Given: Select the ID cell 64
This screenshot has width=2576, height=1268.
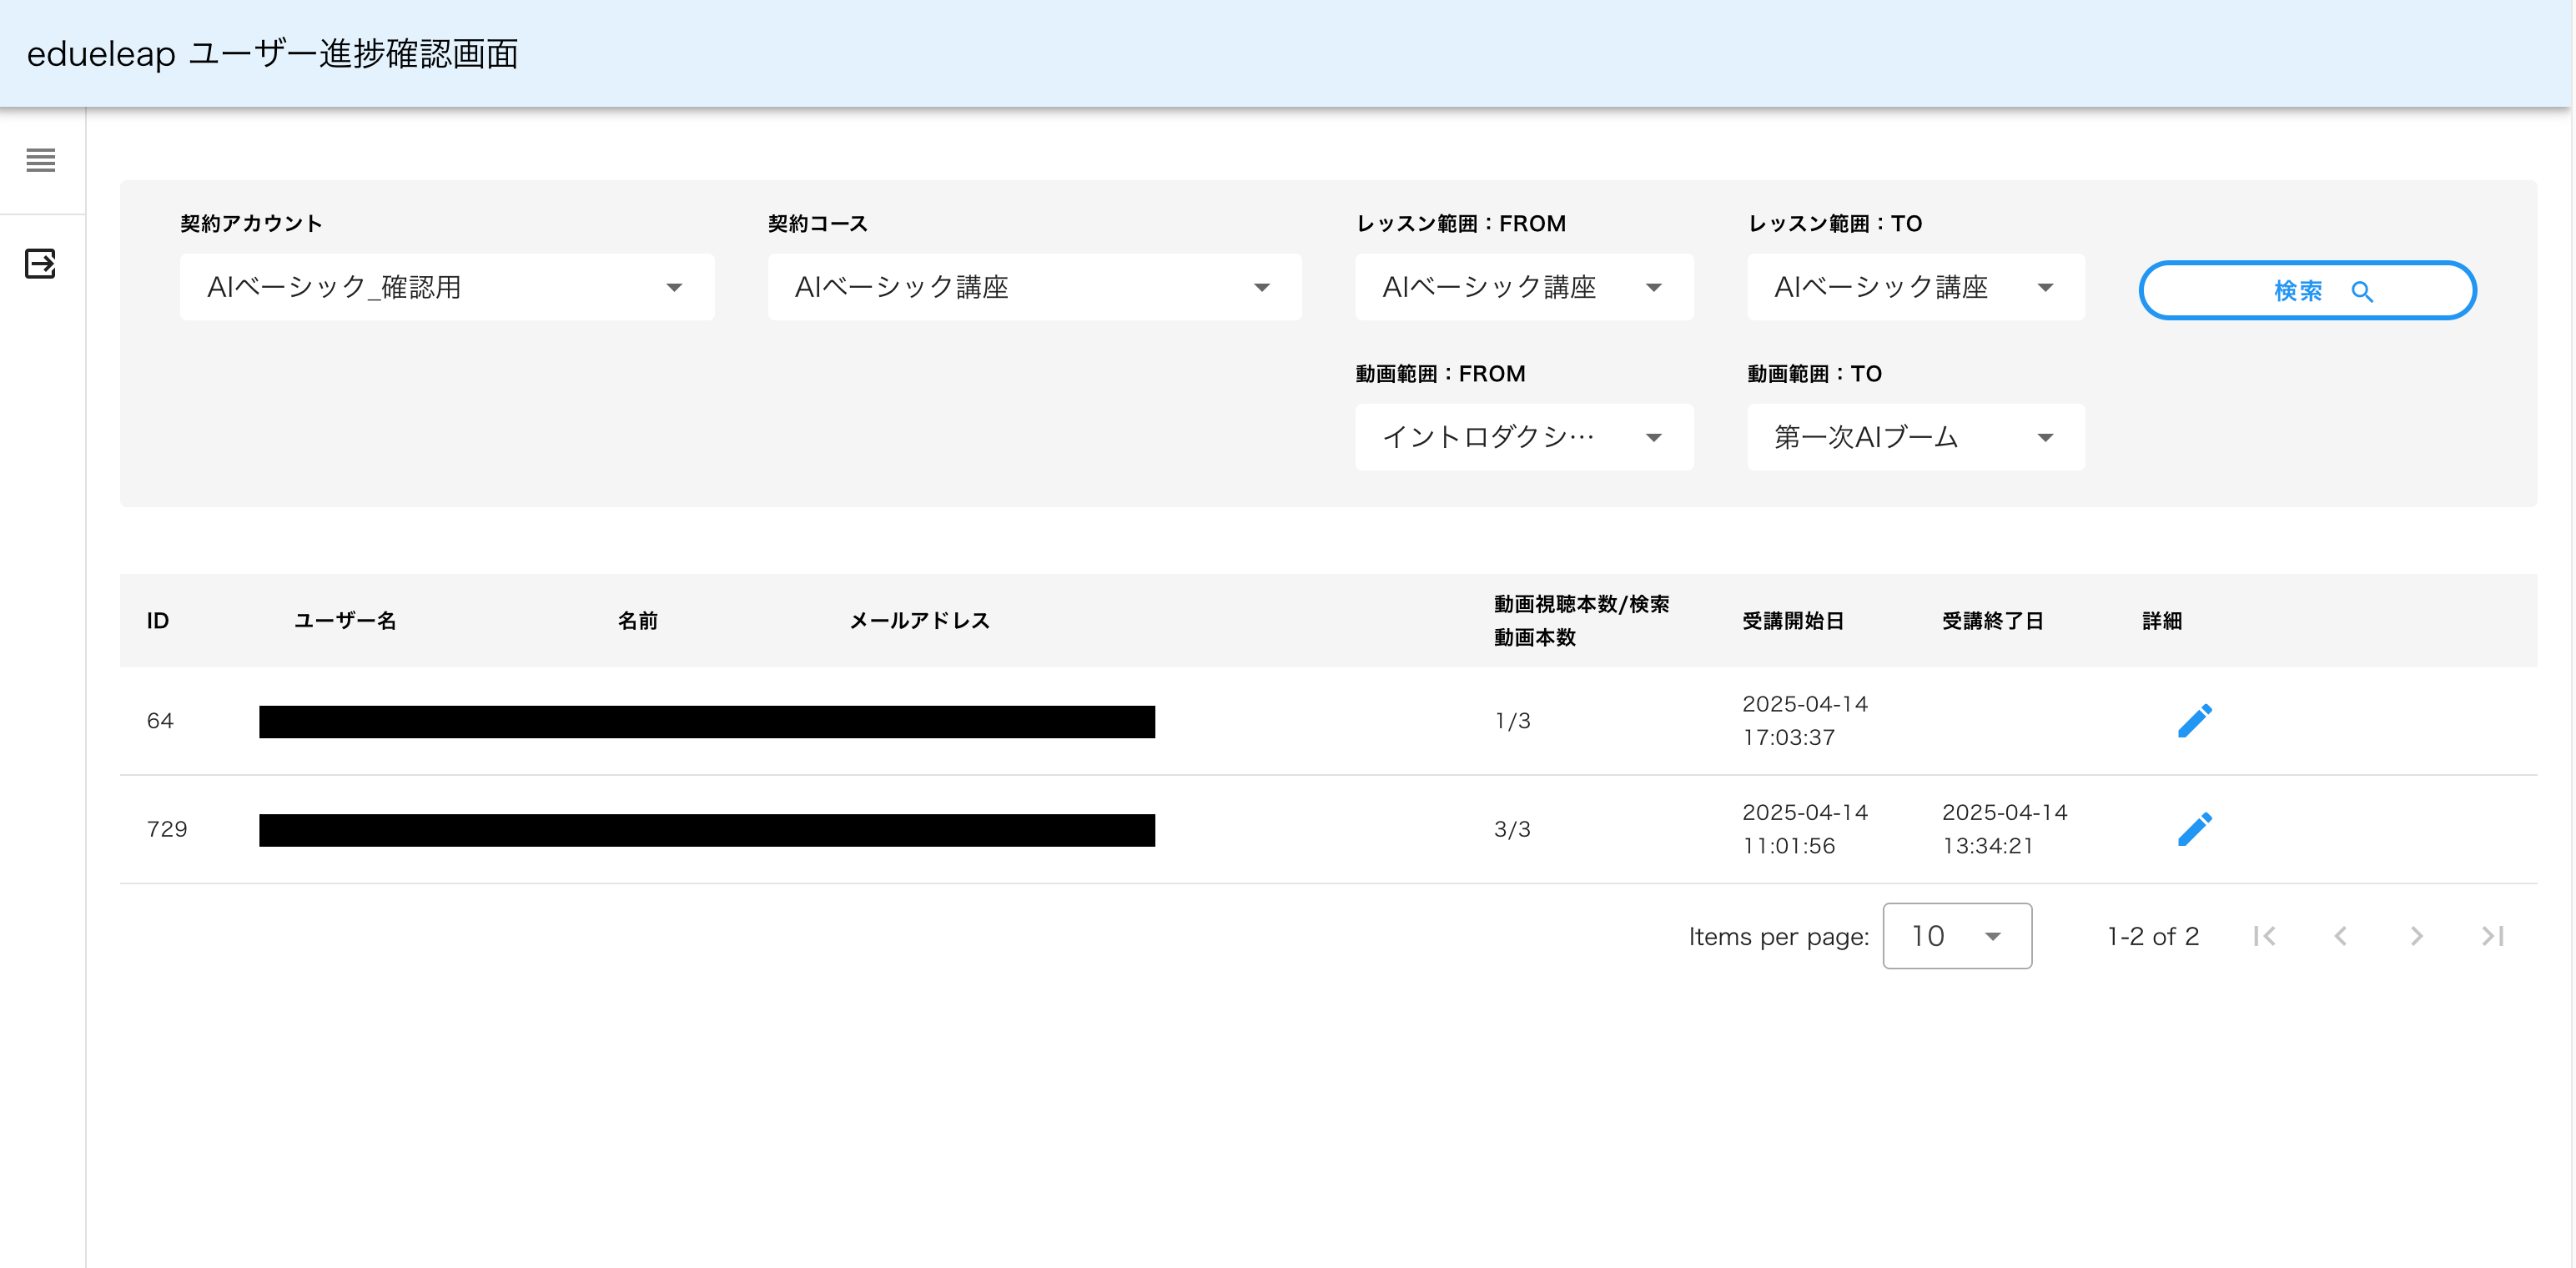Looking at the screenshot, I should tap(160, 721).
